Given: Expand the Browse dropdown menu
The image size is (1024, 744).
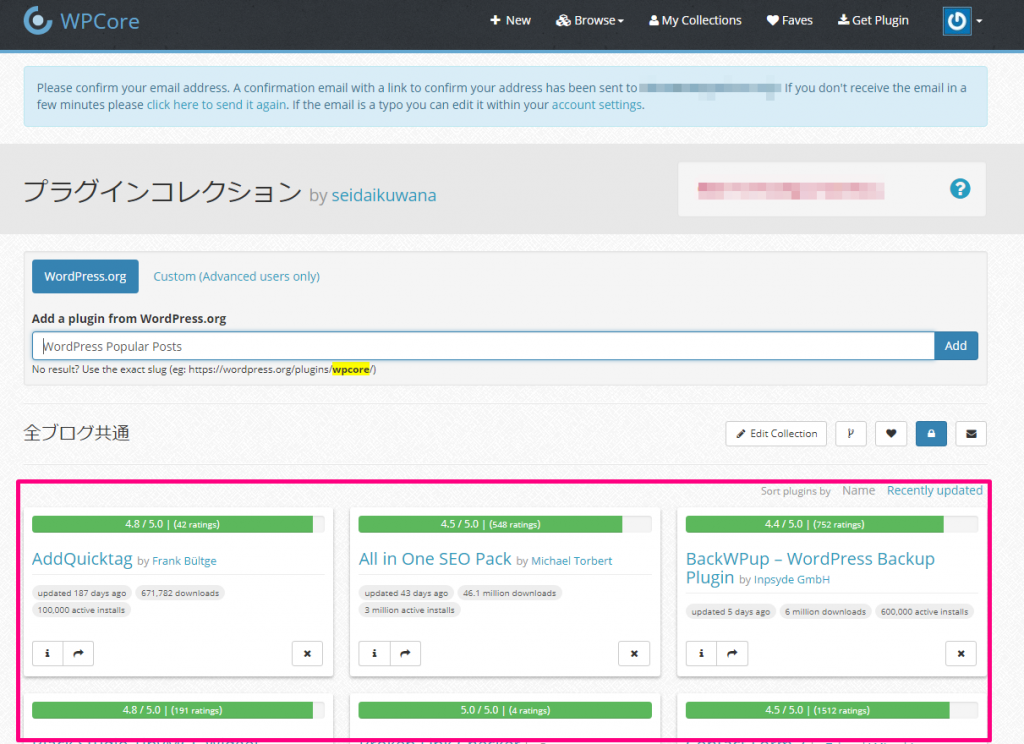Looking at the screenshot, I should [590, 20].
